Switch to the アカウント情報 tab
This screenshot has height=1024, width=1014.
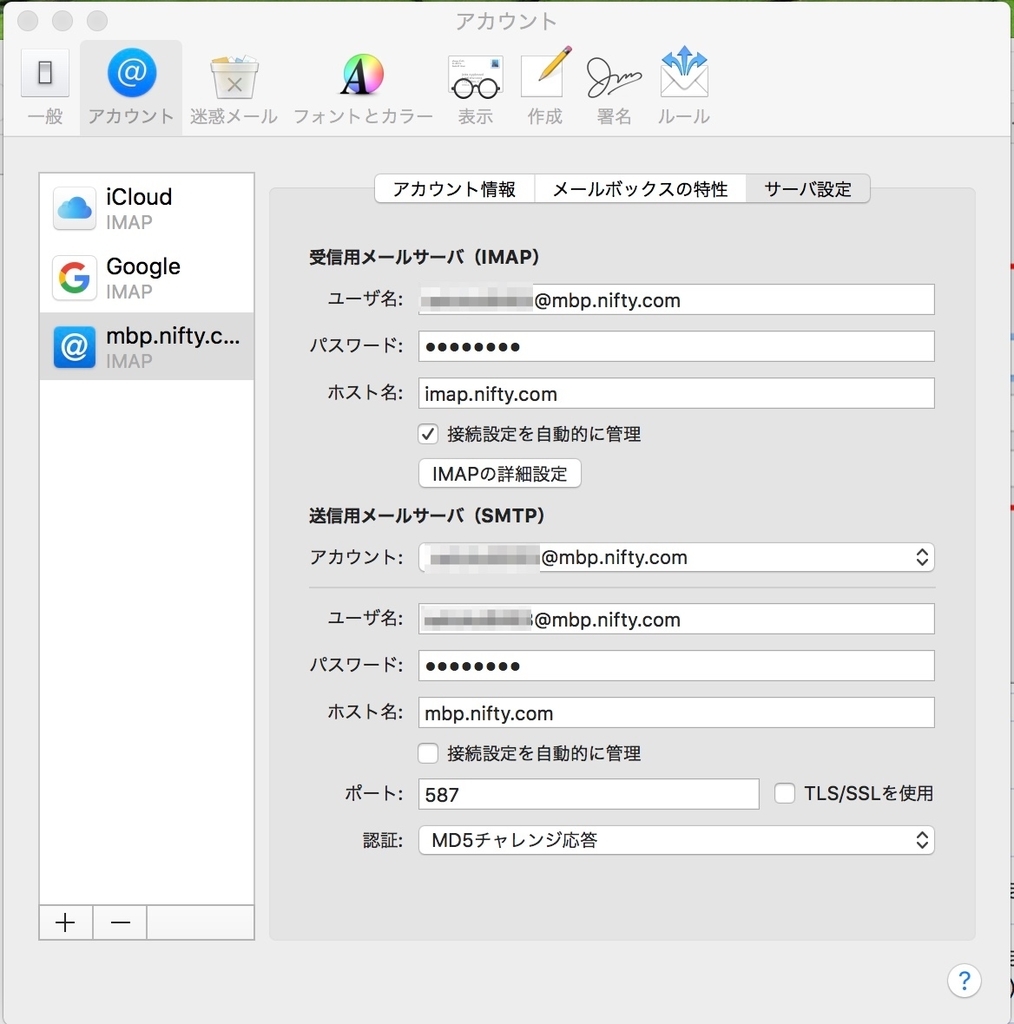click(454, 189)
